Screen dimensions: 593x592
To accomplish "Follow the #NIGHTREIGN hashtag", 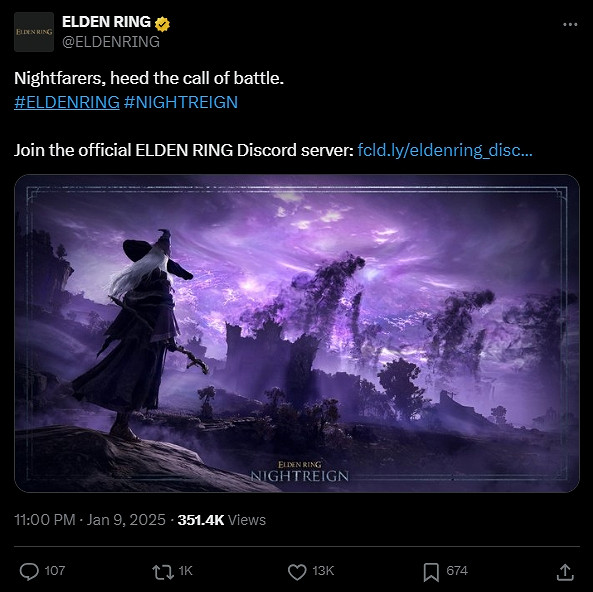I will tap(181, 102).
